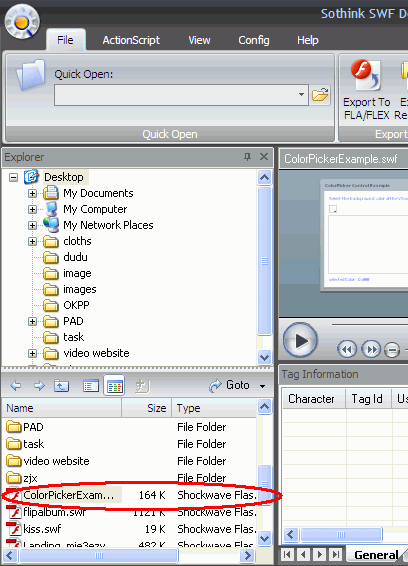
Task: Expand the cloths folder node
Action: (32, 241)
